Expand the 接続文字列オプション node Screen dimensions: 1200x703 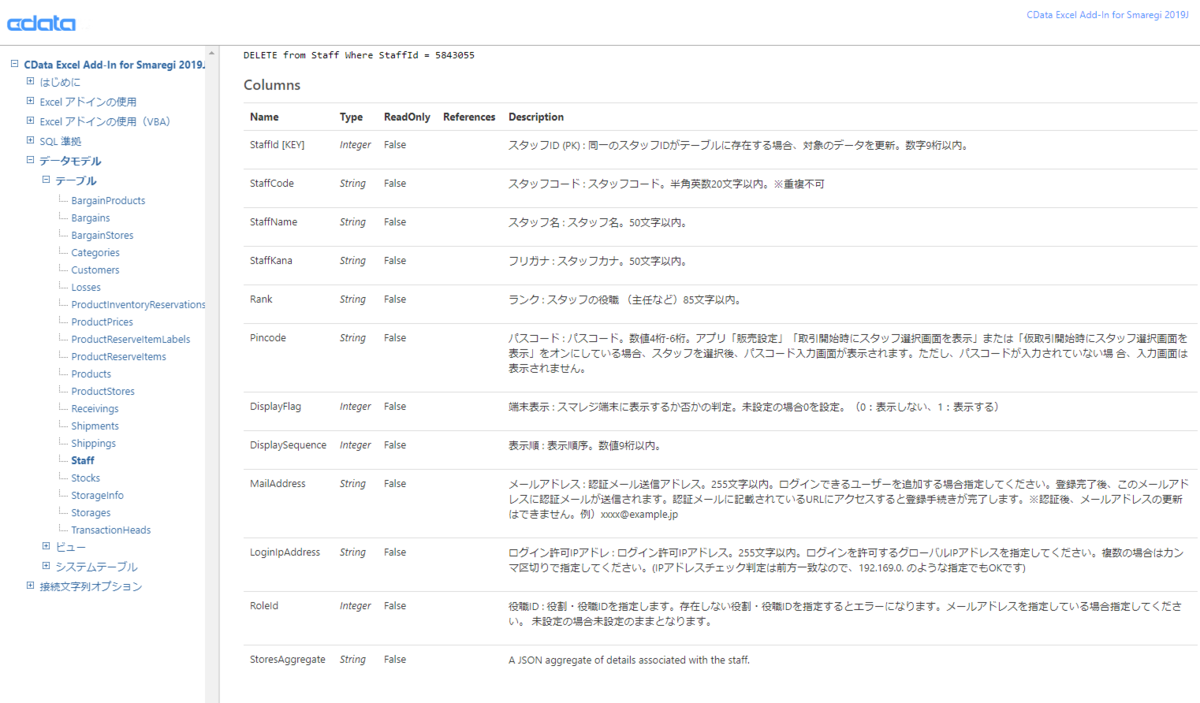pyautogui.click(x=30, y=586)
